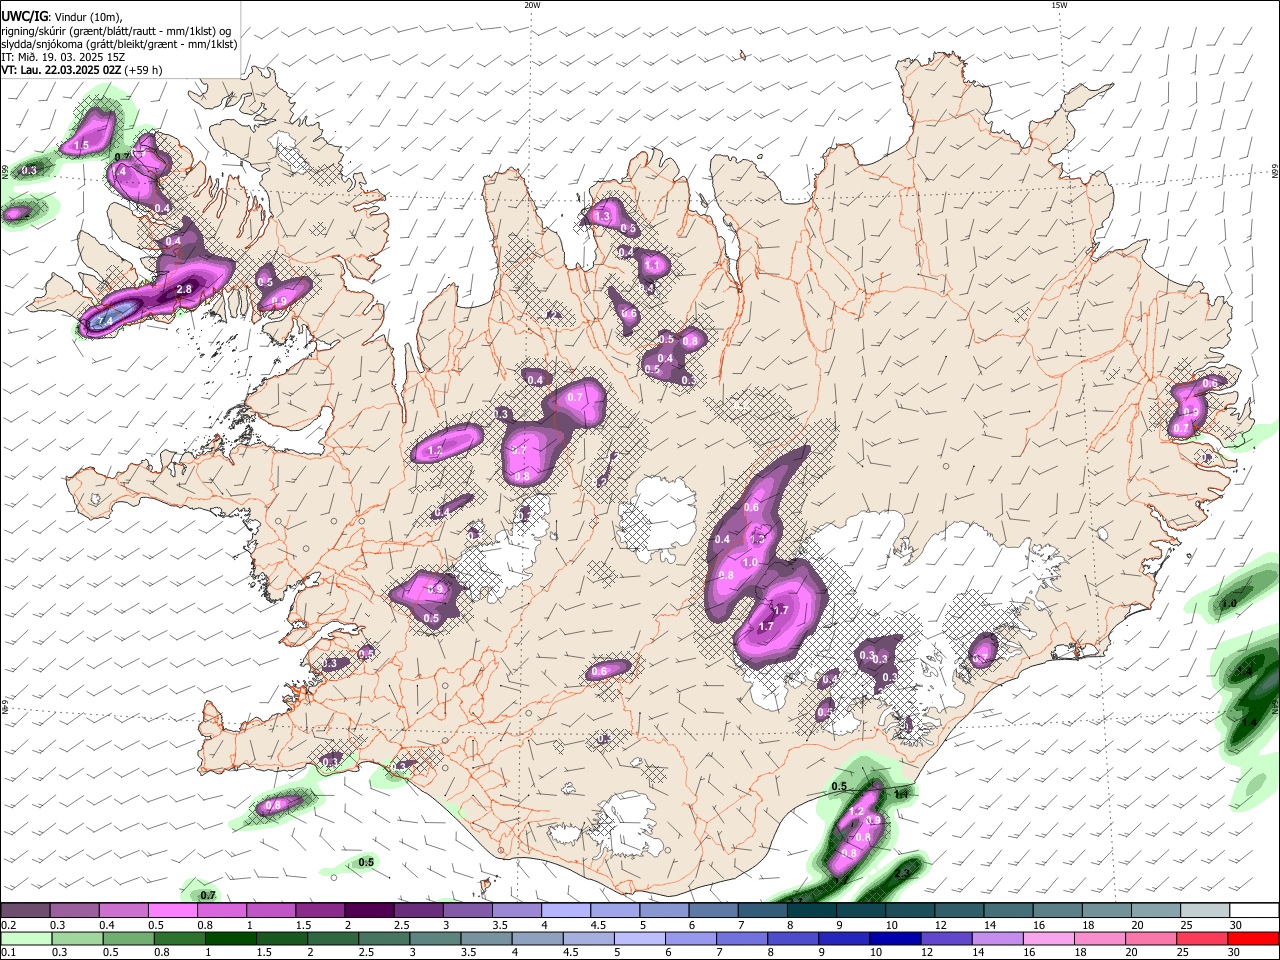
Task: Click the "VT: Lau. 22.03.2025 02Z (+59 h)" line
Action: [81, 70]
